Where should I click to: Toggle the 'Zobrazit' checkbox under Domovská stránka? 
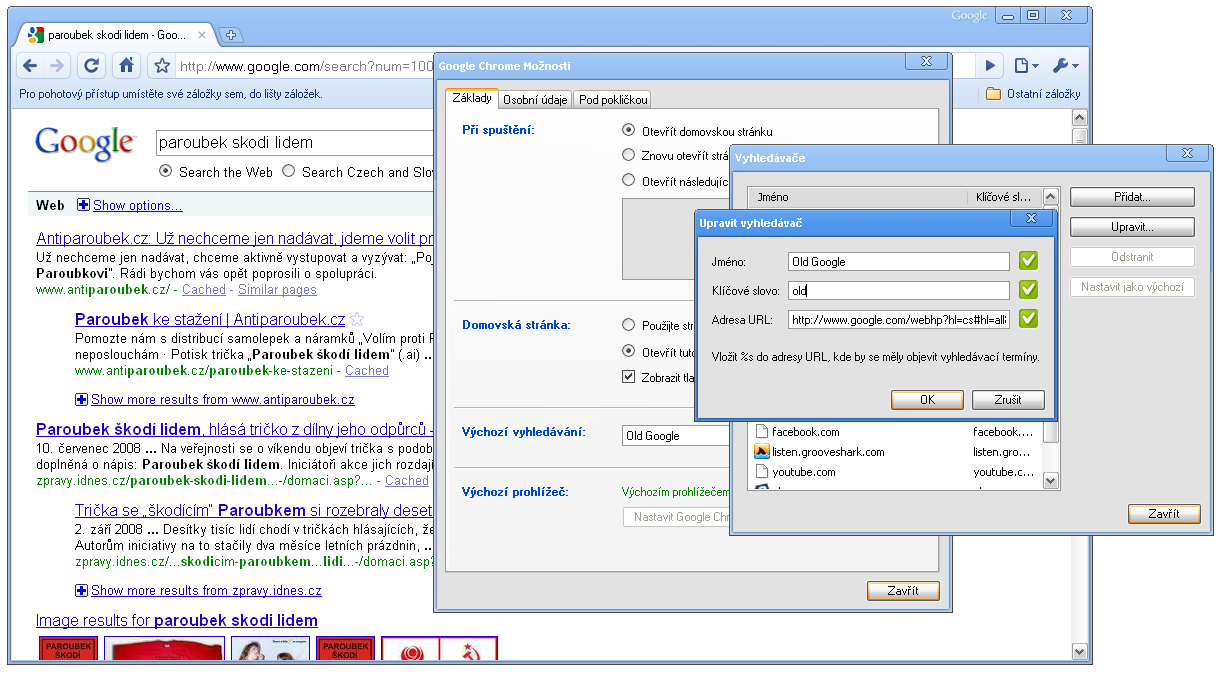click(x=628, y=377)
